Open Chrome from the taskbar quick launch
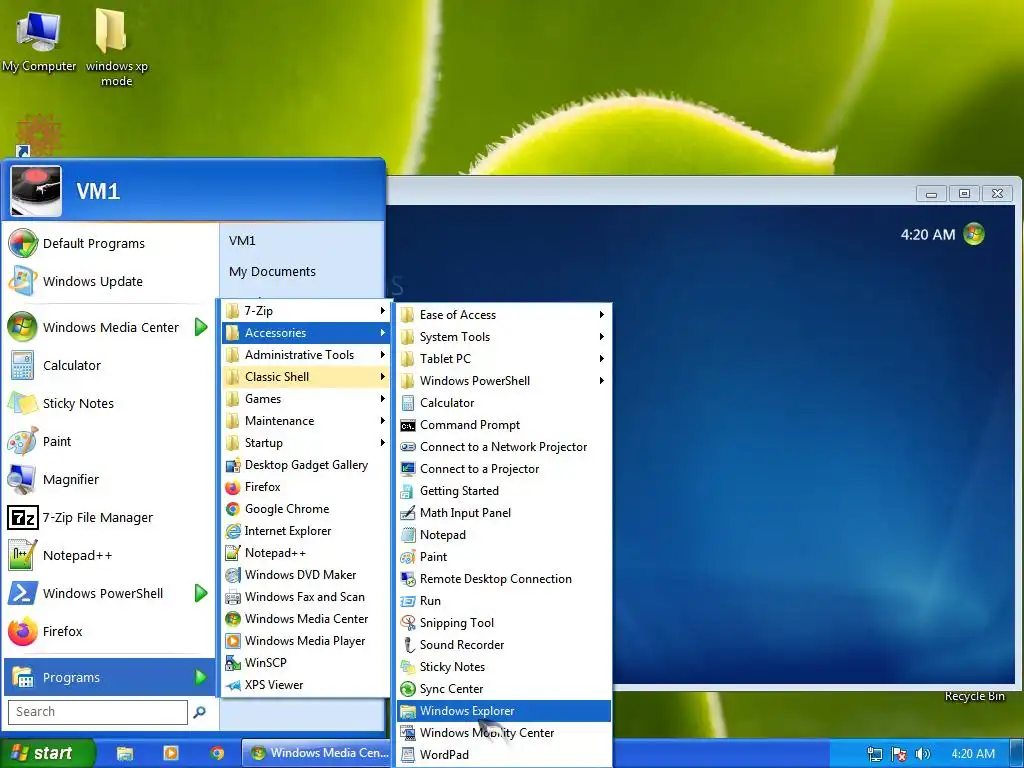This screenshot has width=1024, height=768. click(x=217, y=753)
